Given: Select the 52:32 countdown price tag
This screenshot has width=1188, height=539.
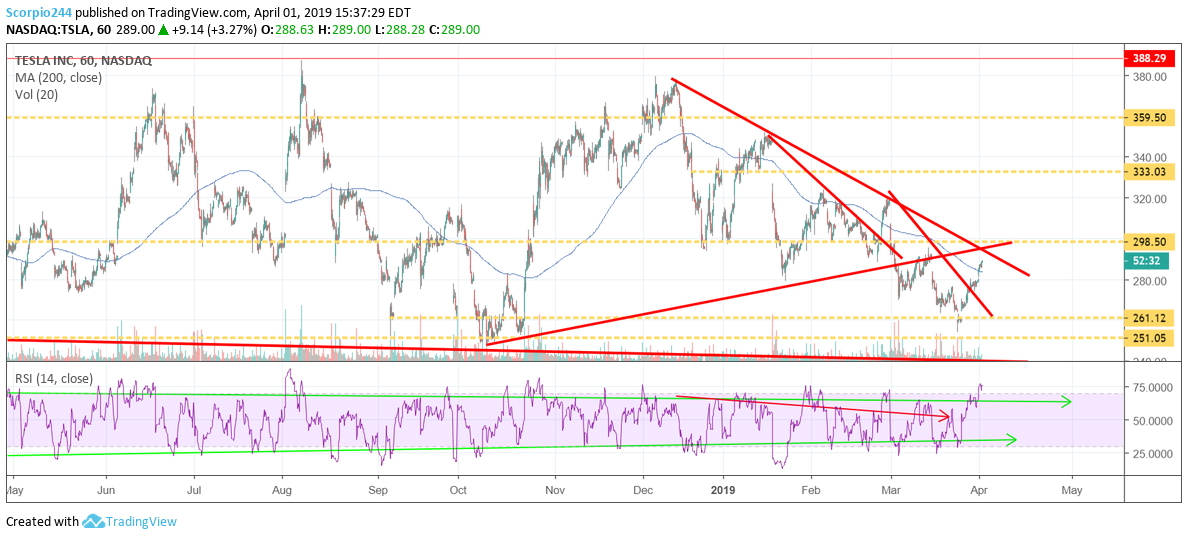Looking at the screenshot, I should pyautogui.click(x=1146, y=262).
